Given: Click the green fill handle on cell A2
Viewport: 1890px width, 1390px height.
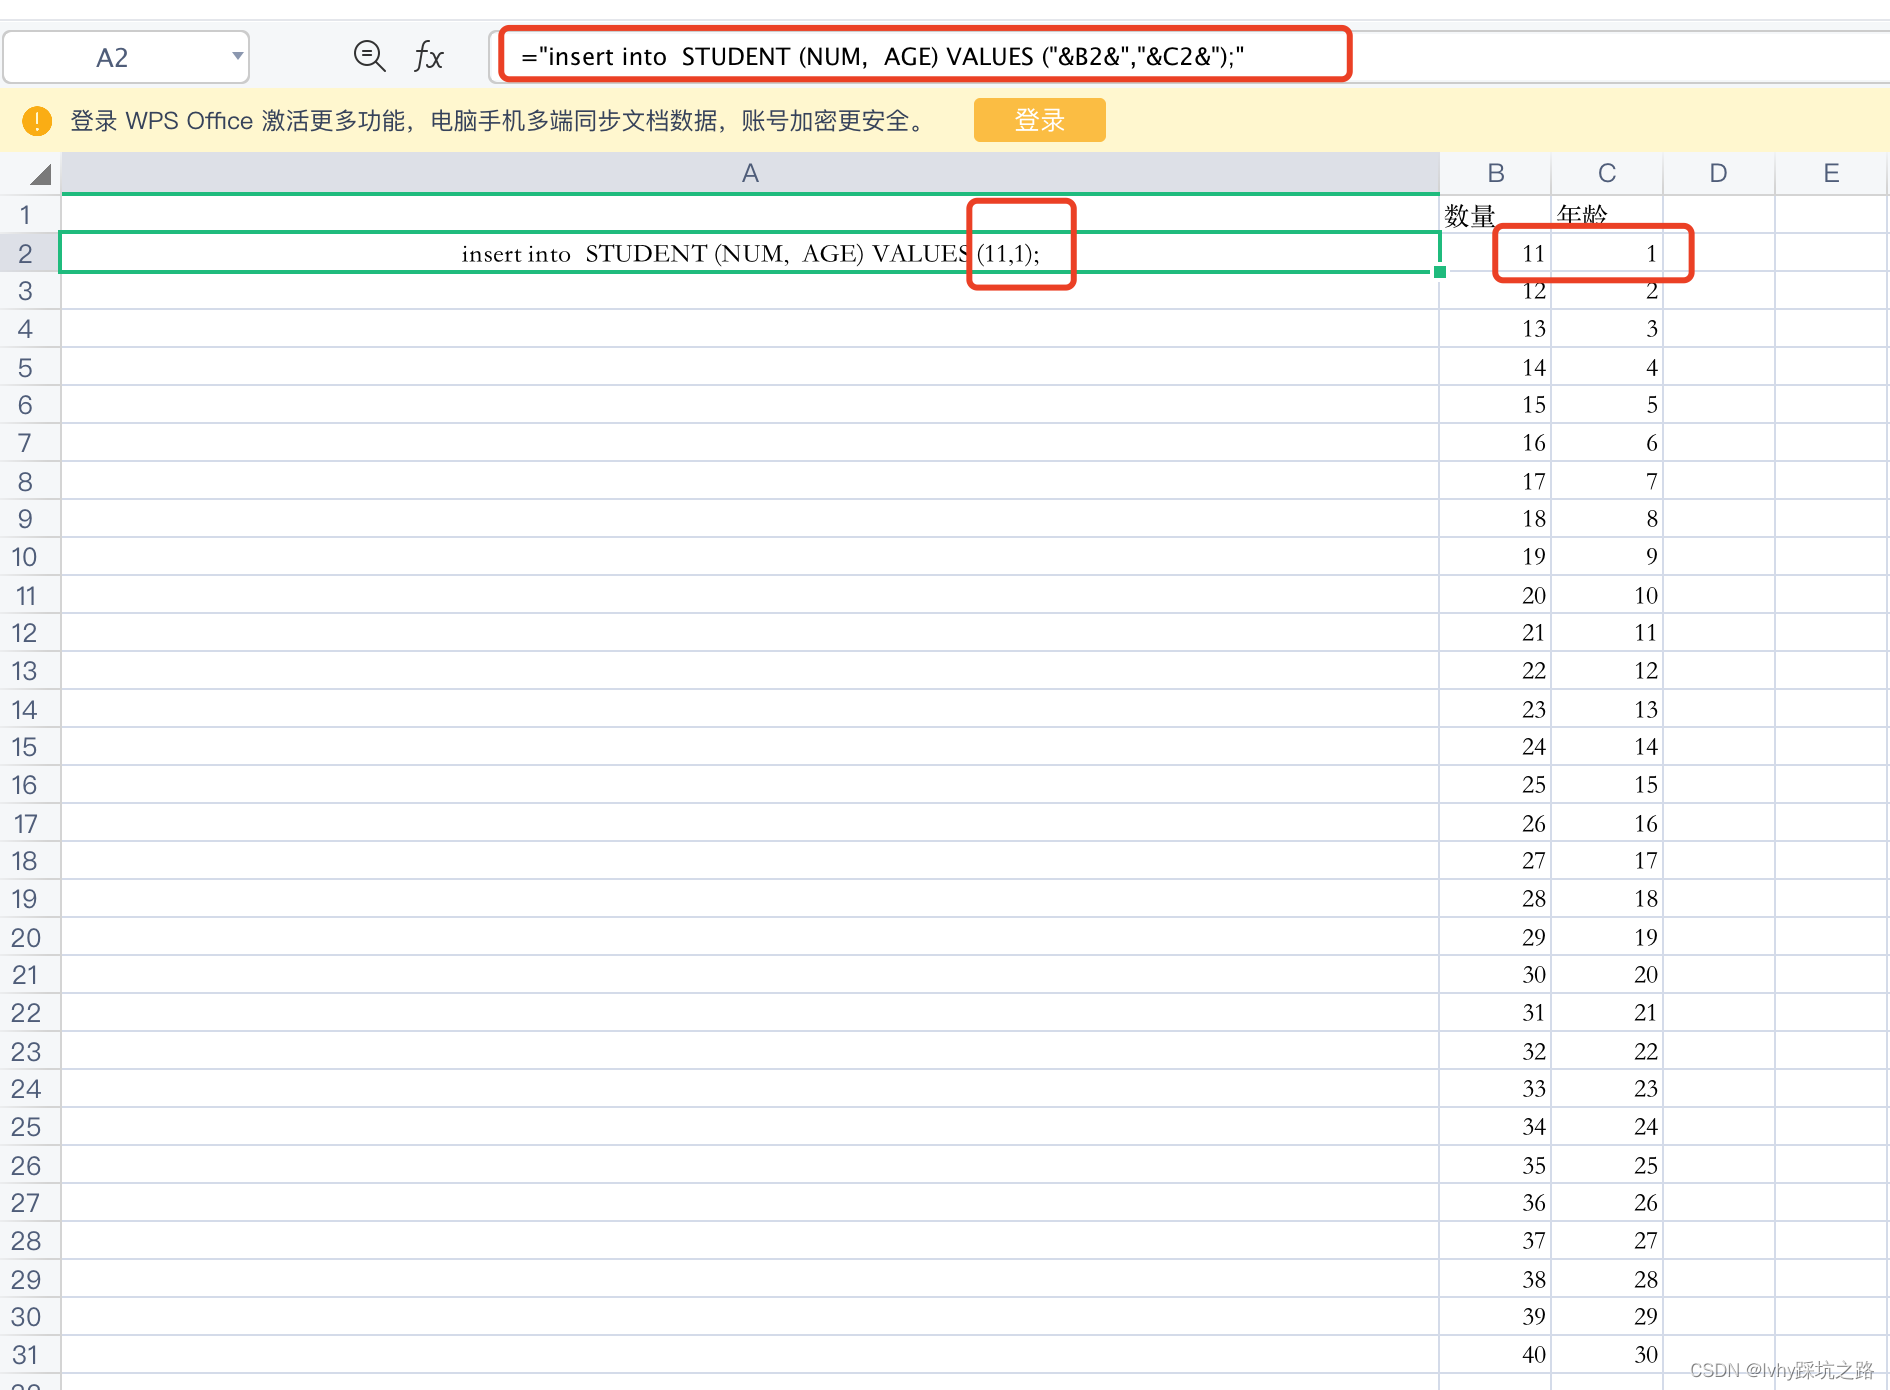Looking at the screenshot, I should click(1440, 272).
